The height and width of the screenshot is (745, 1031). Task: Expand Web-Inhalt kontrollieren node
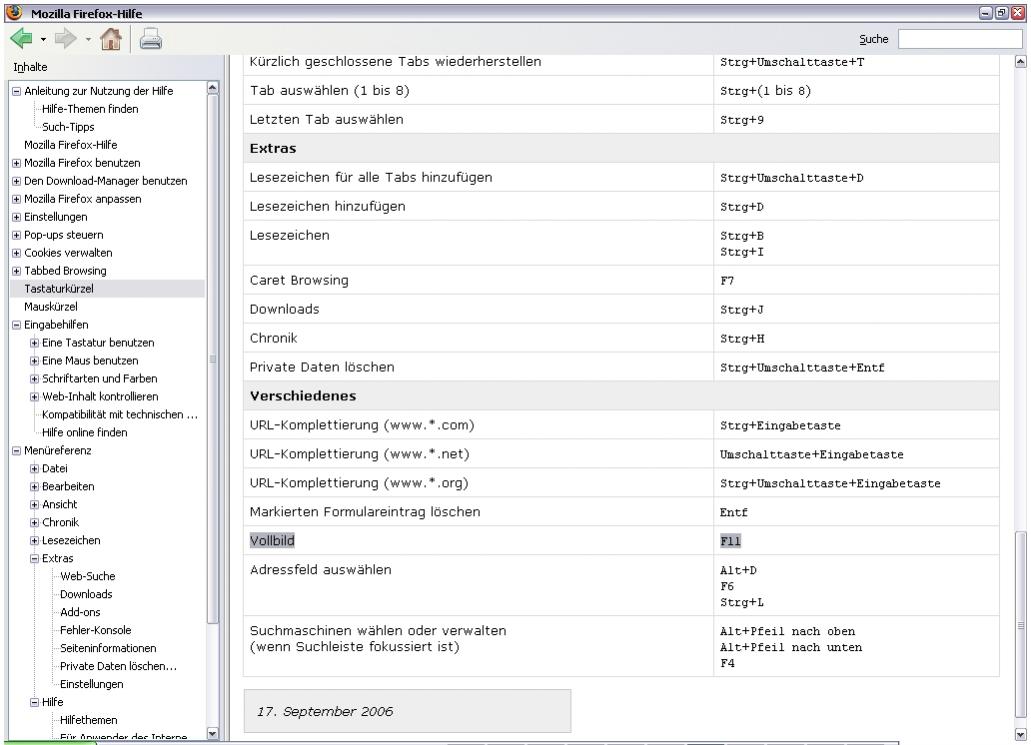pos(34,397)
